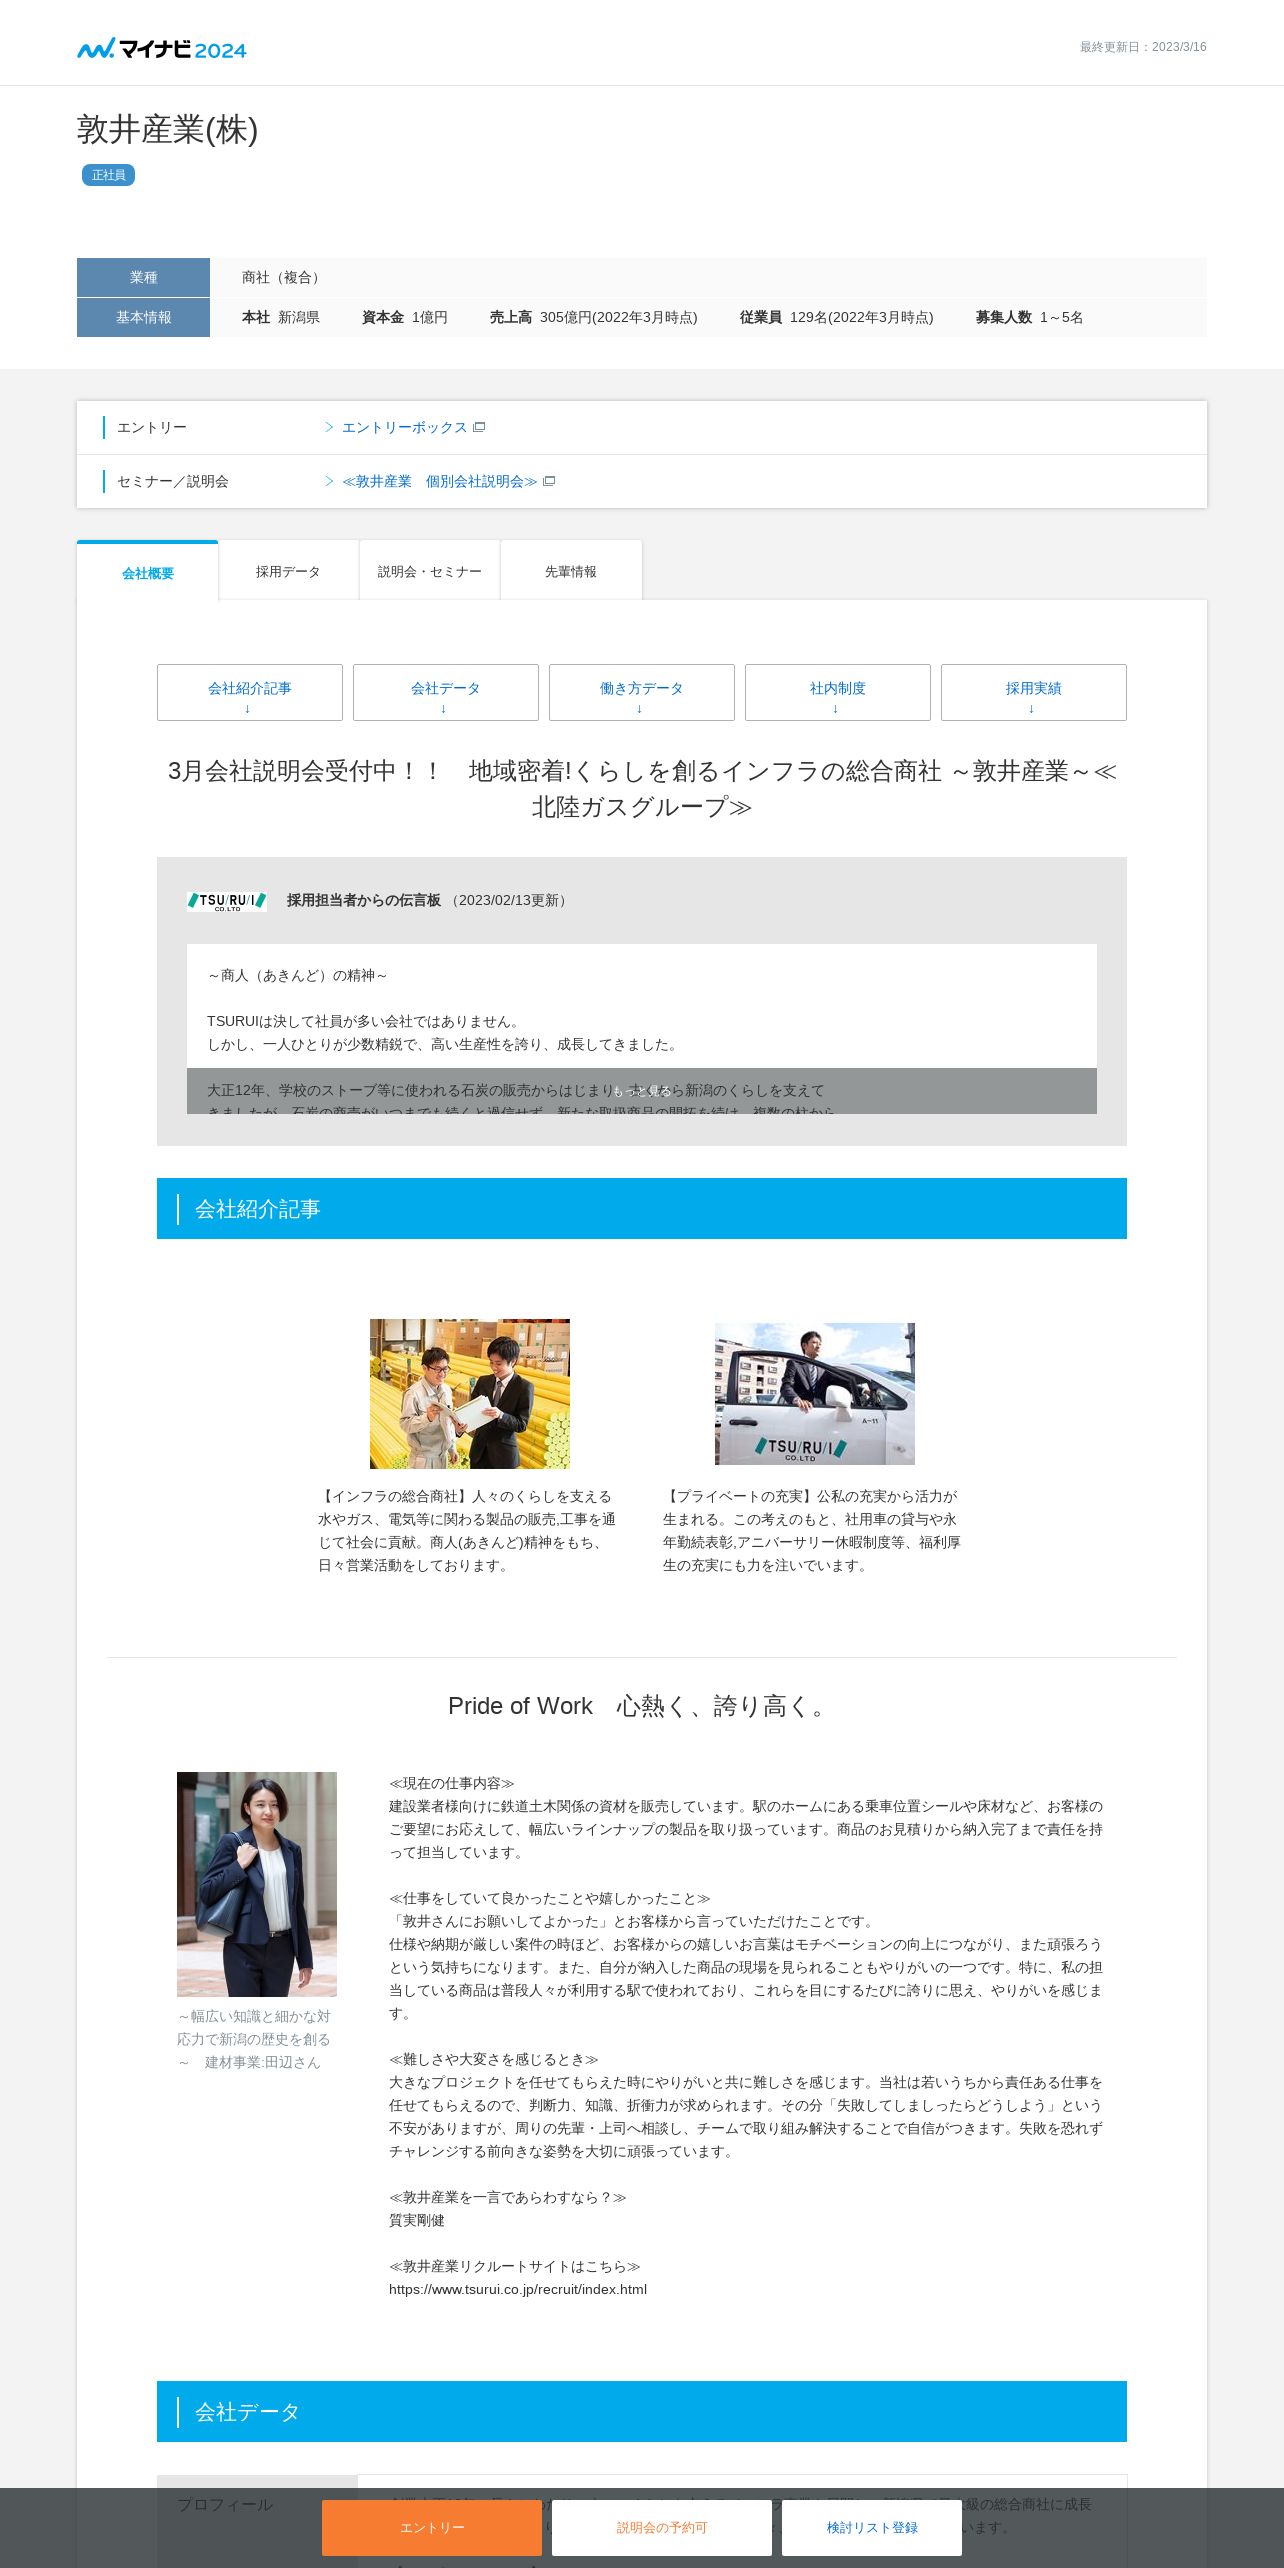Expand the message with もっと見る
Viewport: 1284px width, 2568px height.
[x=642, y=1091]
